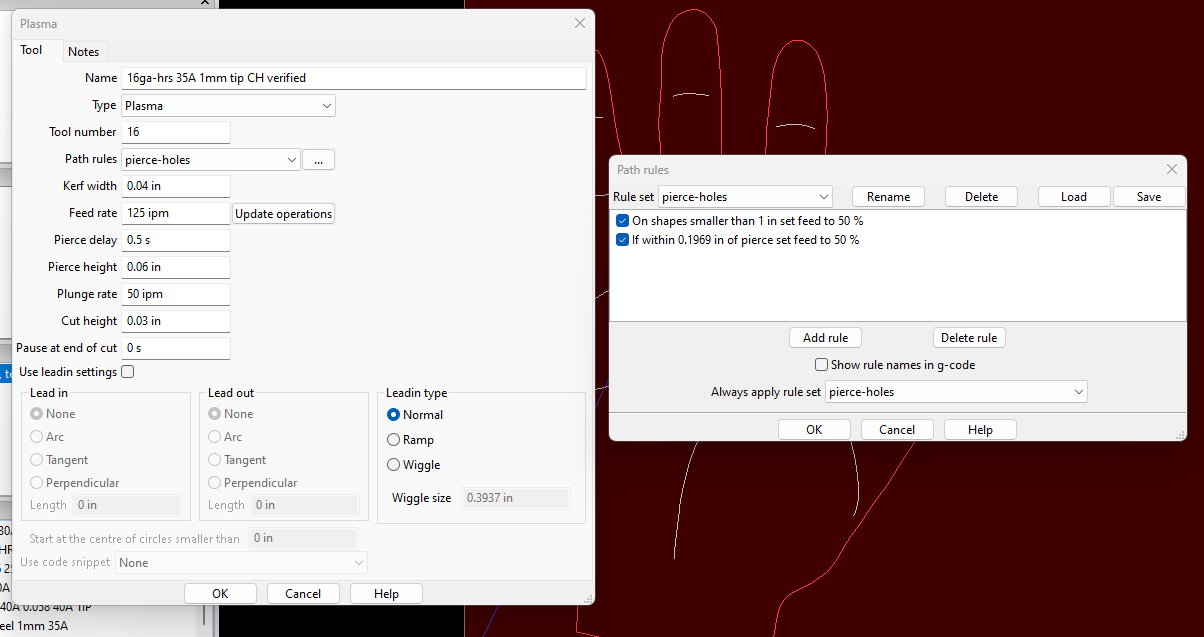Click the tool Name text field
The height and width of the screenshot is (637, 1204).
(353, 78)
